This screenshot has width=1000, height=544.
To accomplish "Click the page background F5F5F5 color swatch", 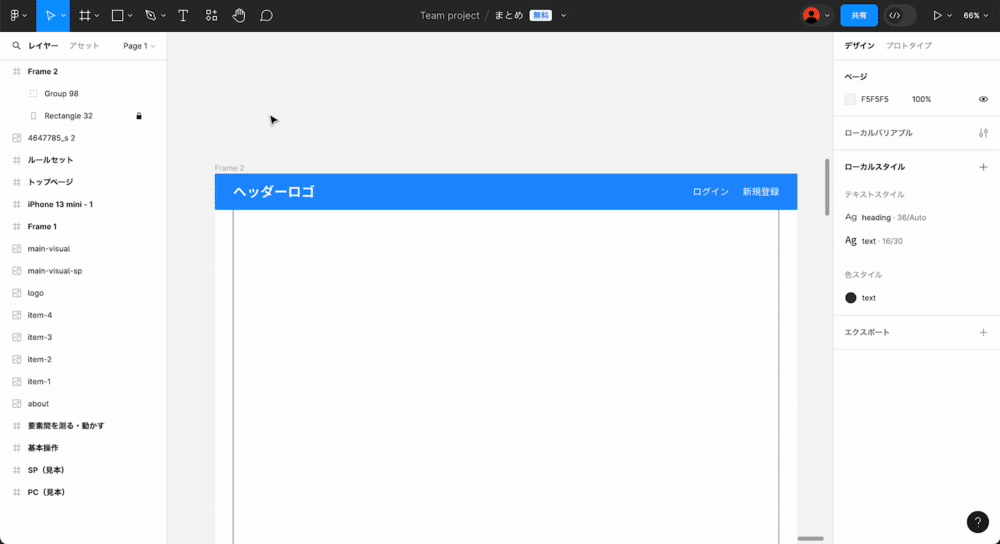I will (850, 99).
